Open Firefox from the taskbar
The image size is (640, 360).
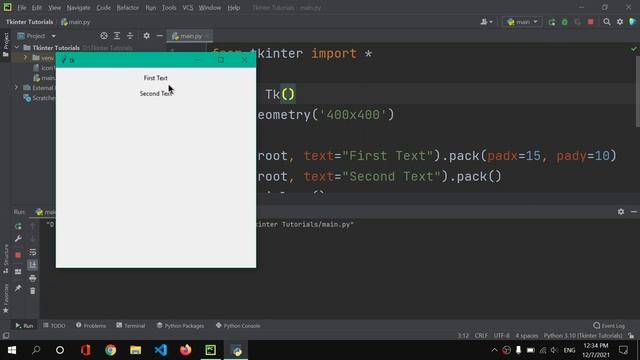186,350
